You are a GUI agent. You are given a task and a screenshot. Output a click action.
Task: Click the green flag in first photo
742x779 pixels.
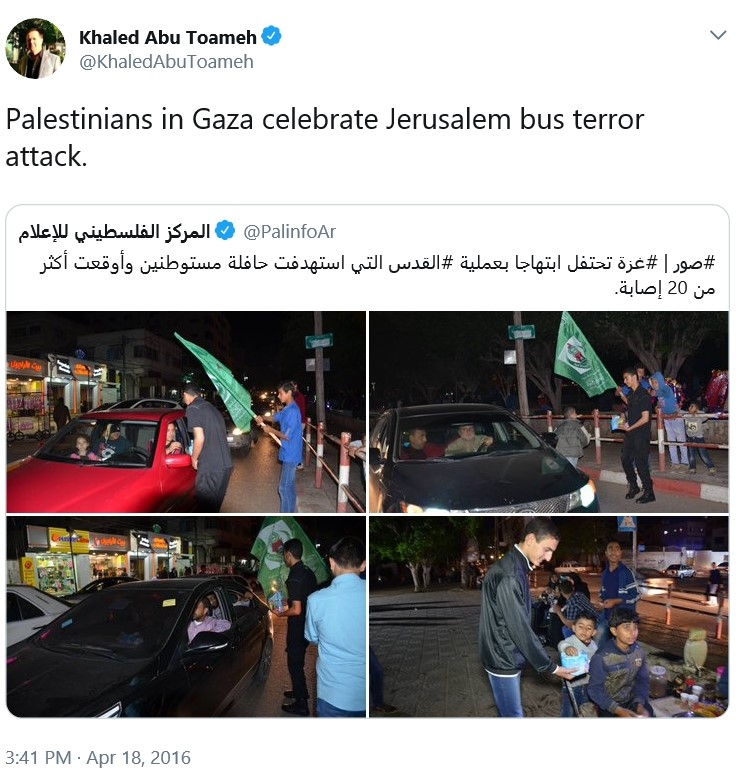click(x=217, y=380)
